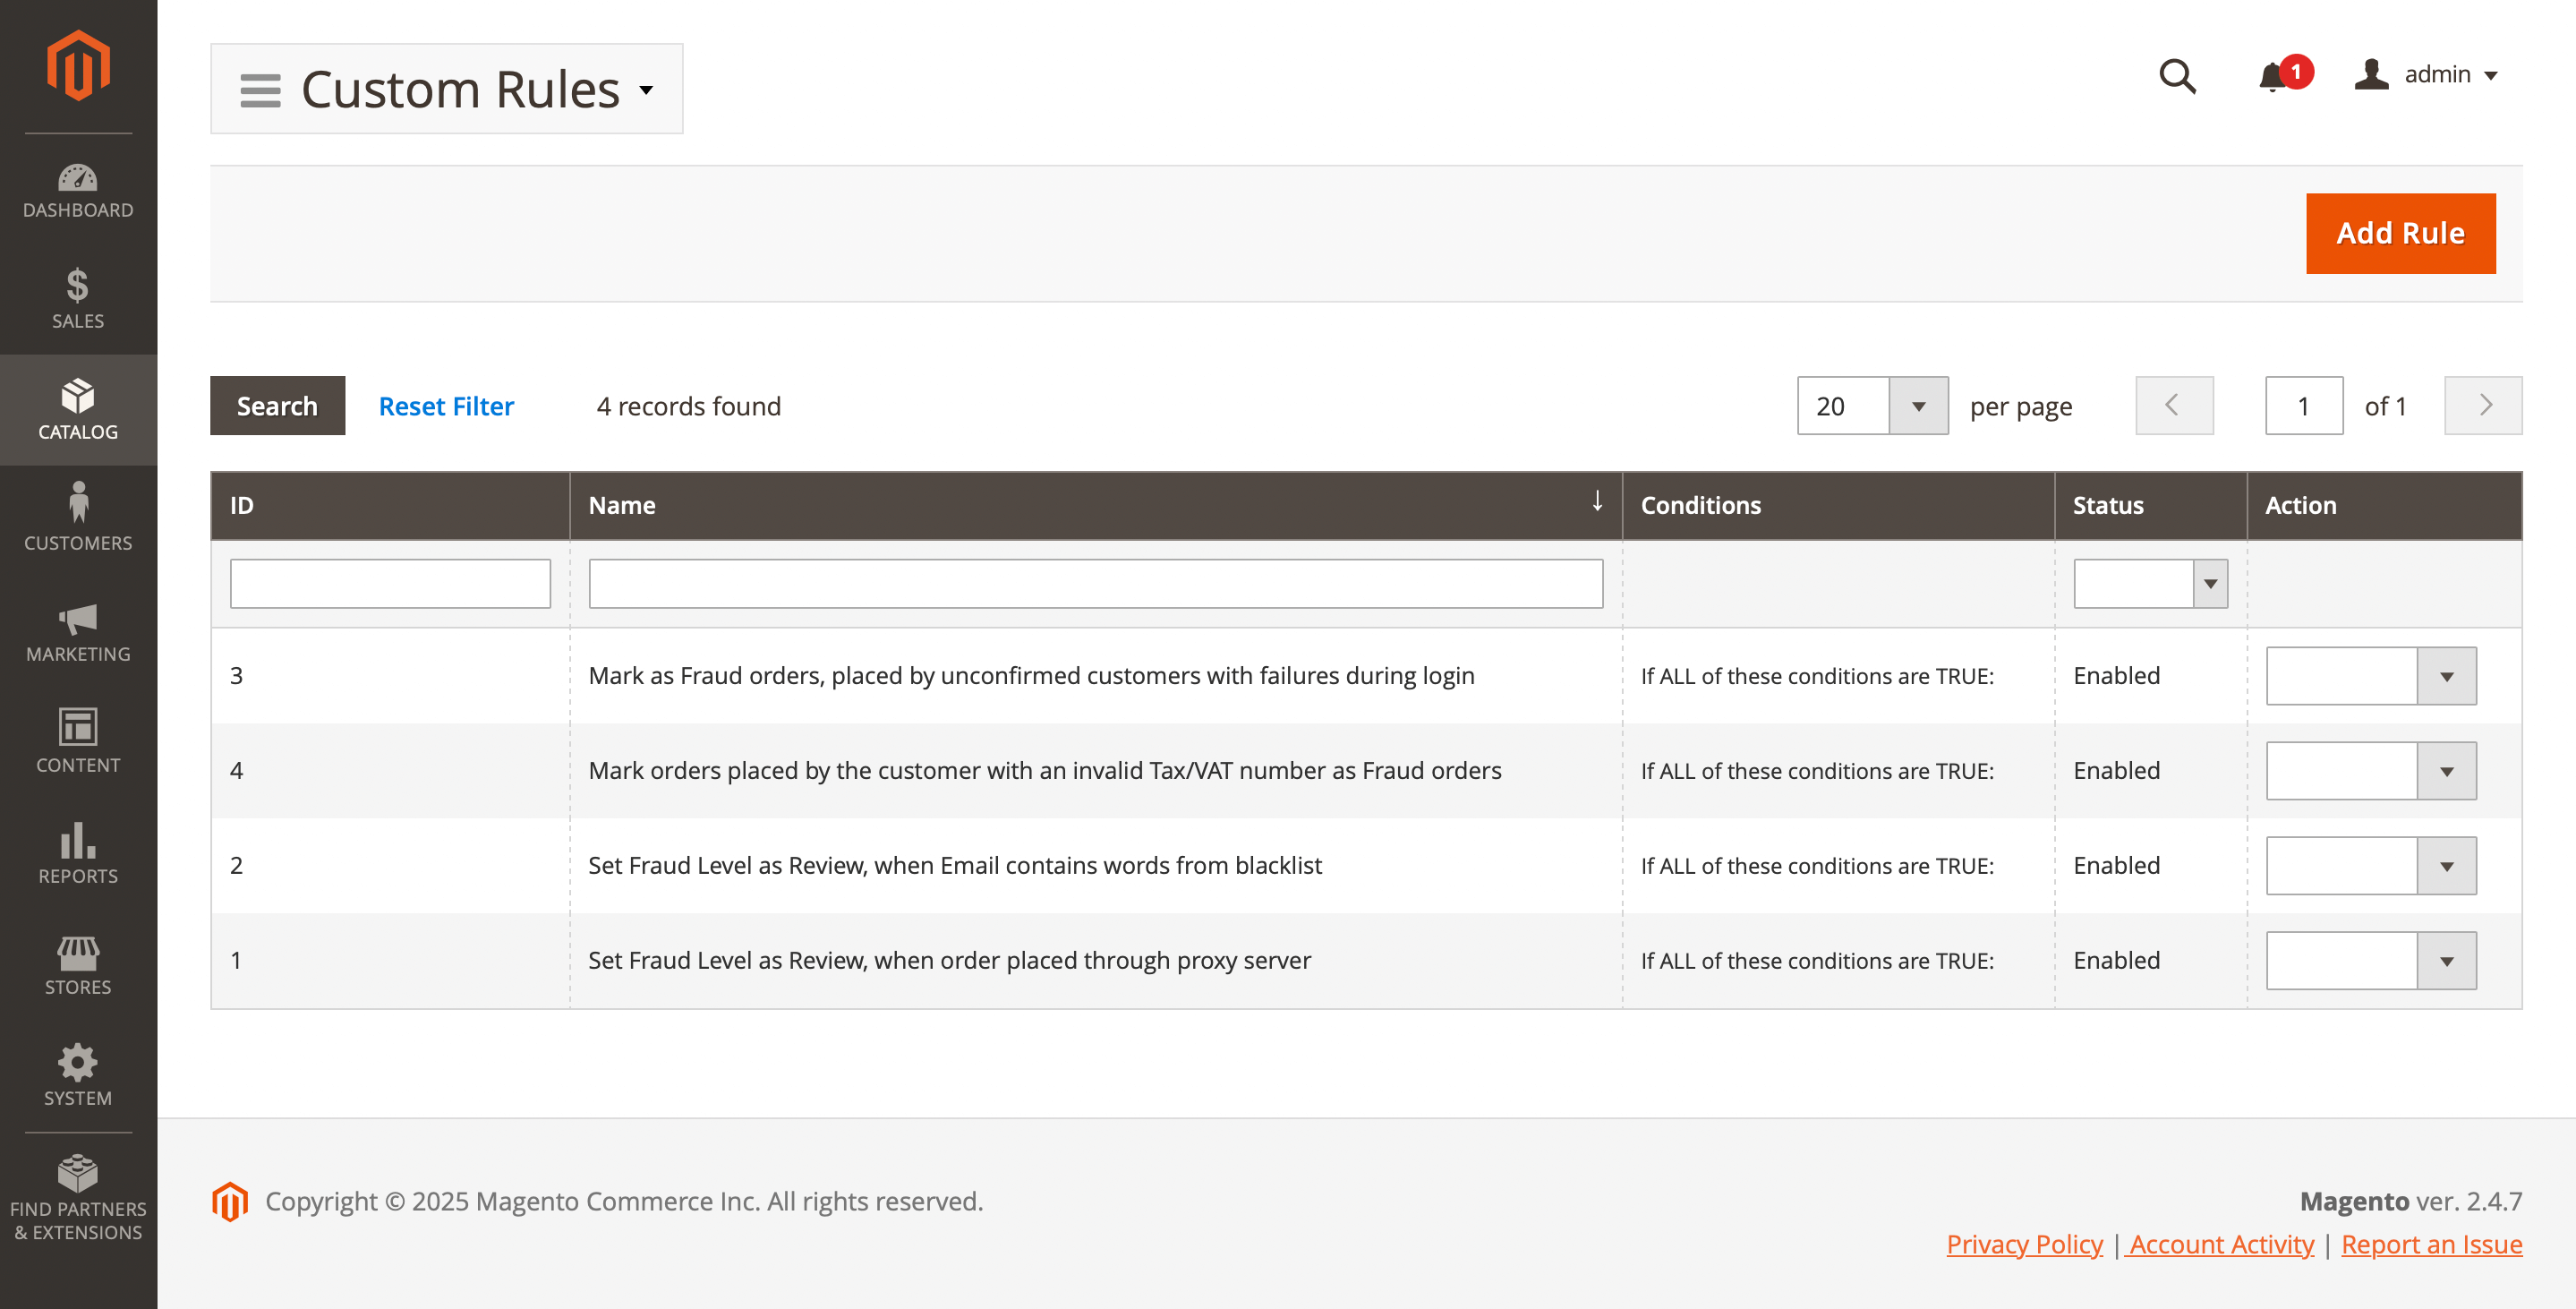The image size is (2576, 1309).
Task: Open the notifications bell icon
Action: (x=2272, y=76)
